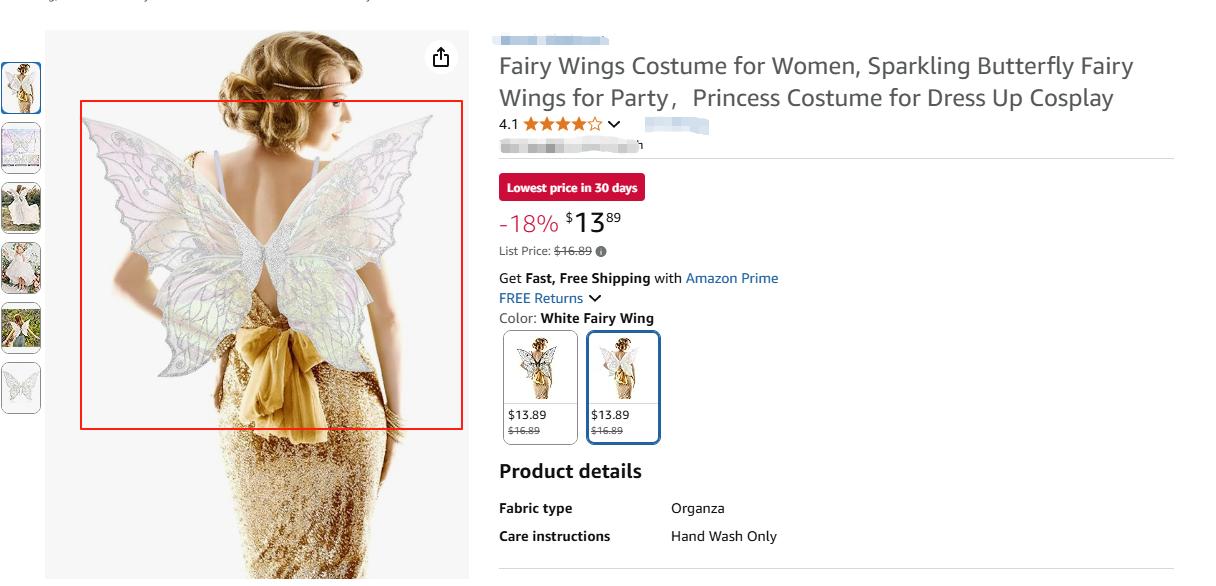This screenshot has height=586, width=1216.
Task: Select the first gallery thumbnail
Action: pyautogui.click(x=21, y=88)
